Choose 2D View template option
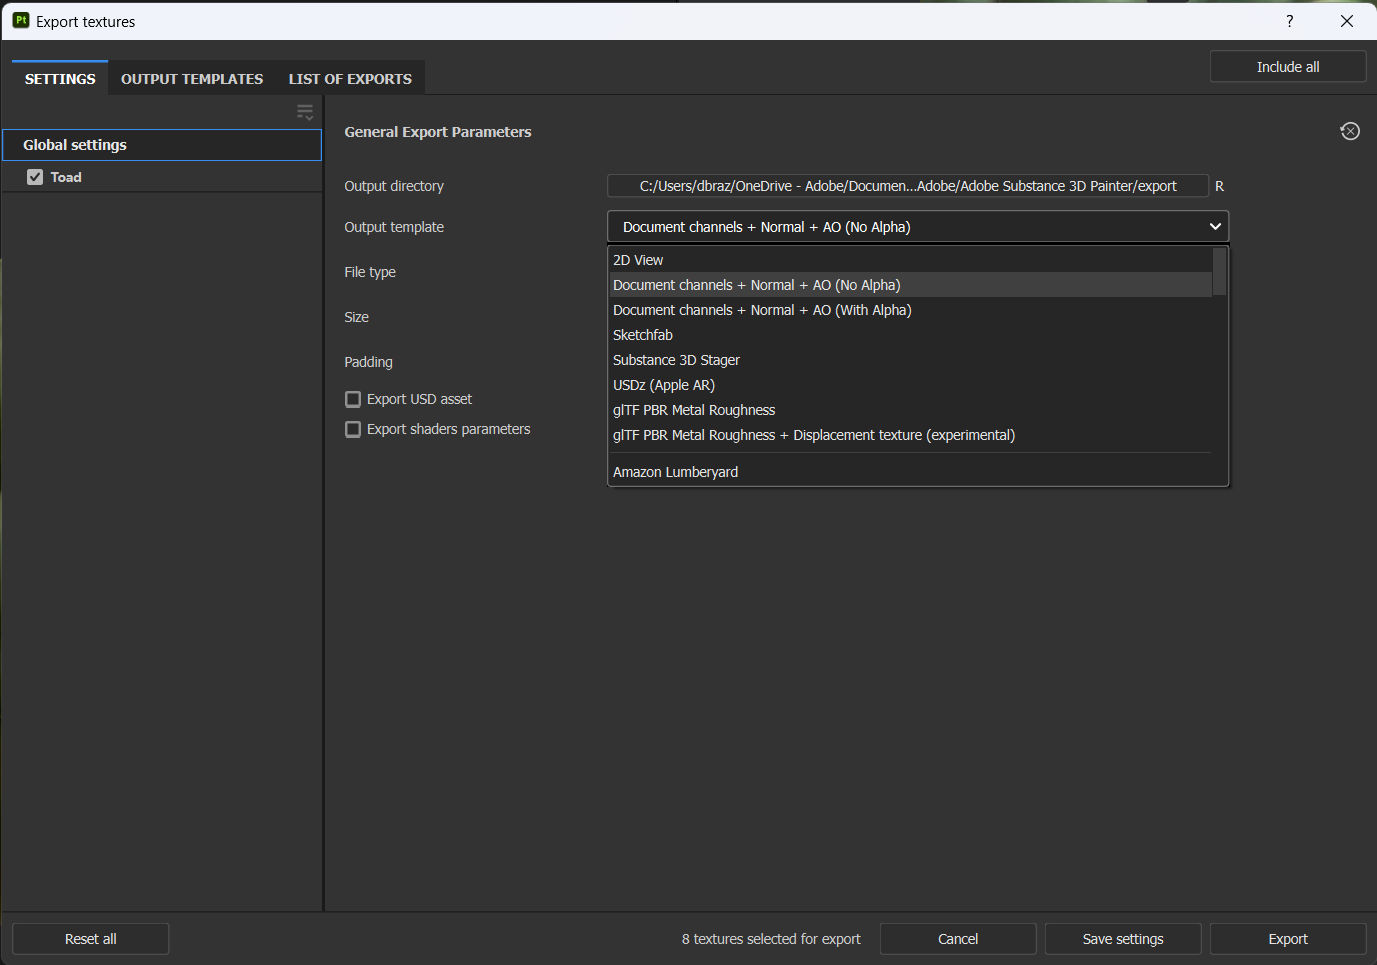The height and width of the screenshot is (965, 1377). pyautogui.click(x=910, y=260)
